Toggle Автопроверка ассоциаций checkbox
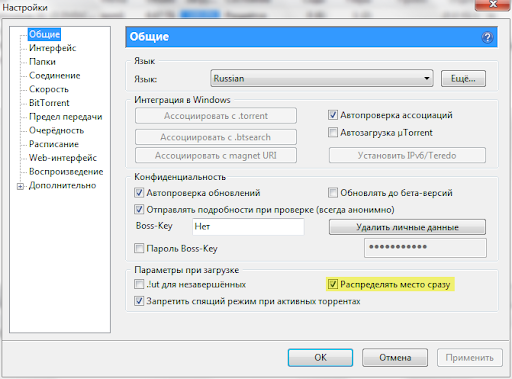 pos(333,115)
